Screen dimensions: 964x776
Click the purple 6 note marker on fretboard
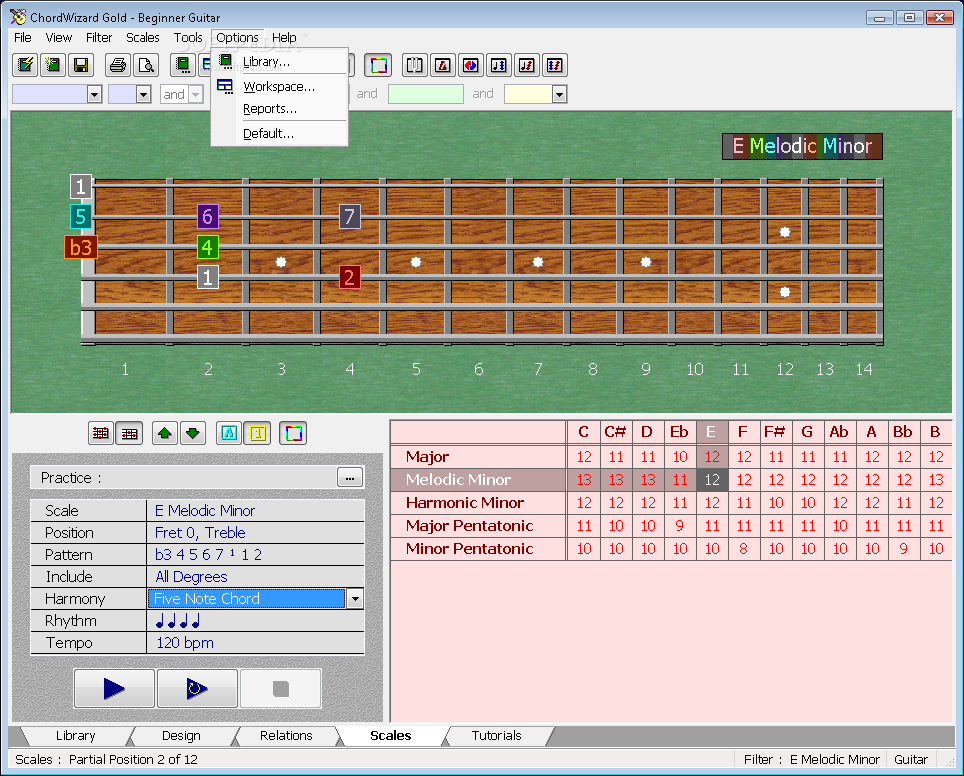(x=208, y=216)
